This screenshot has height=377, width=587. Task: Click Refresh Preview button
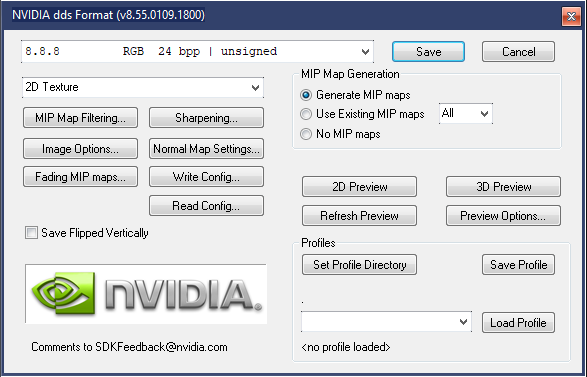point(359,216)
